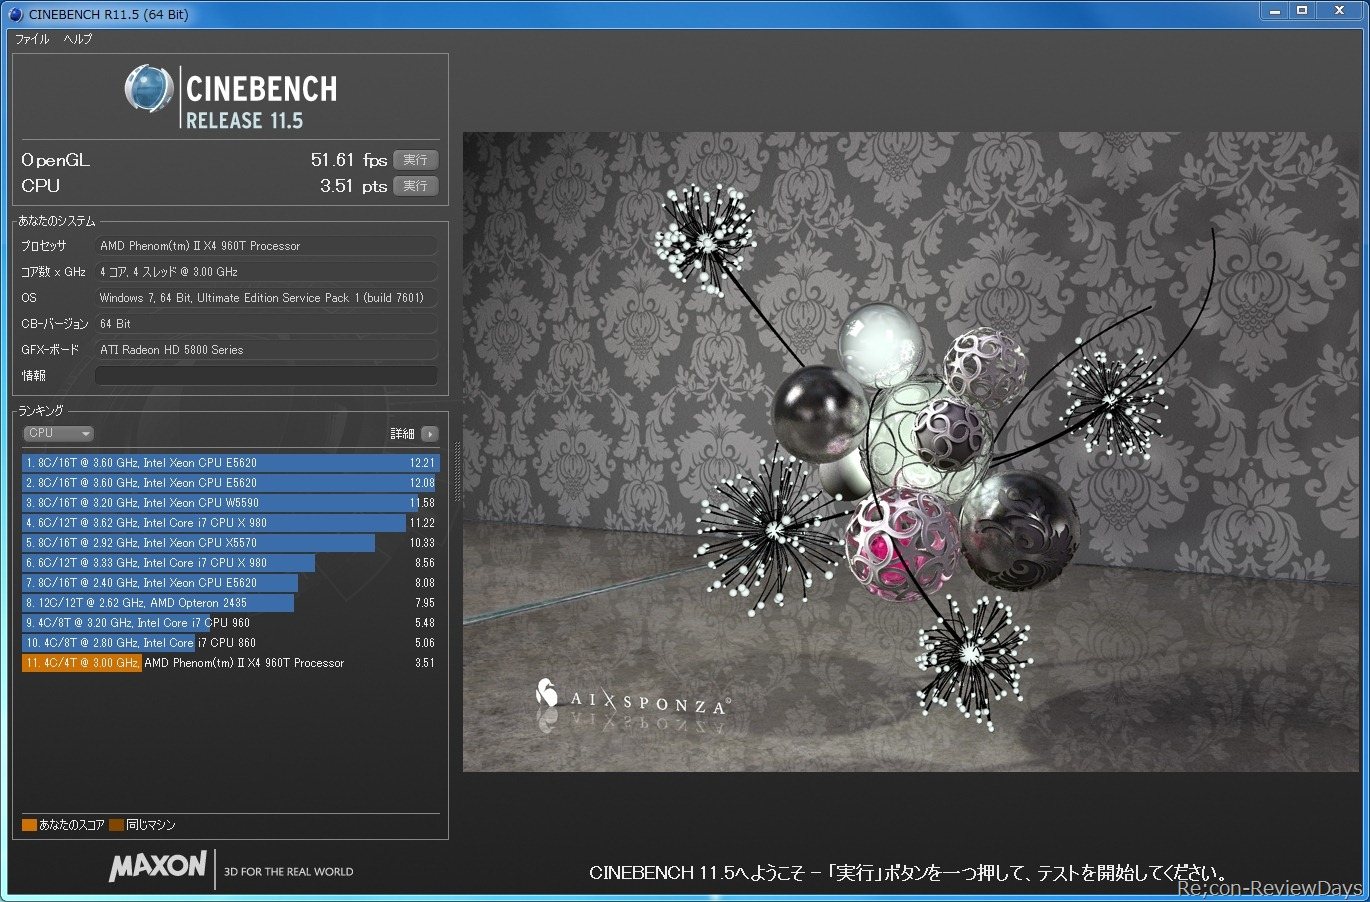Click the CB-バージョン field showing 64 Bit
Viewport: 1370px width, 902px height.
[x=266, y=324]
